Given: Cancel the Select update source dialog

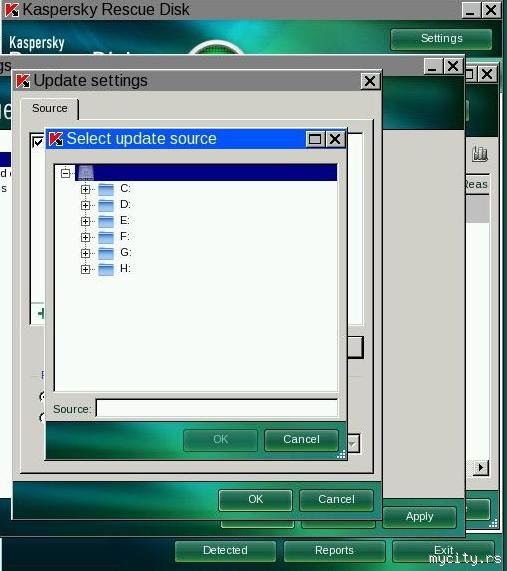Looking at the screenshot, I should click(x=301, y=440).
